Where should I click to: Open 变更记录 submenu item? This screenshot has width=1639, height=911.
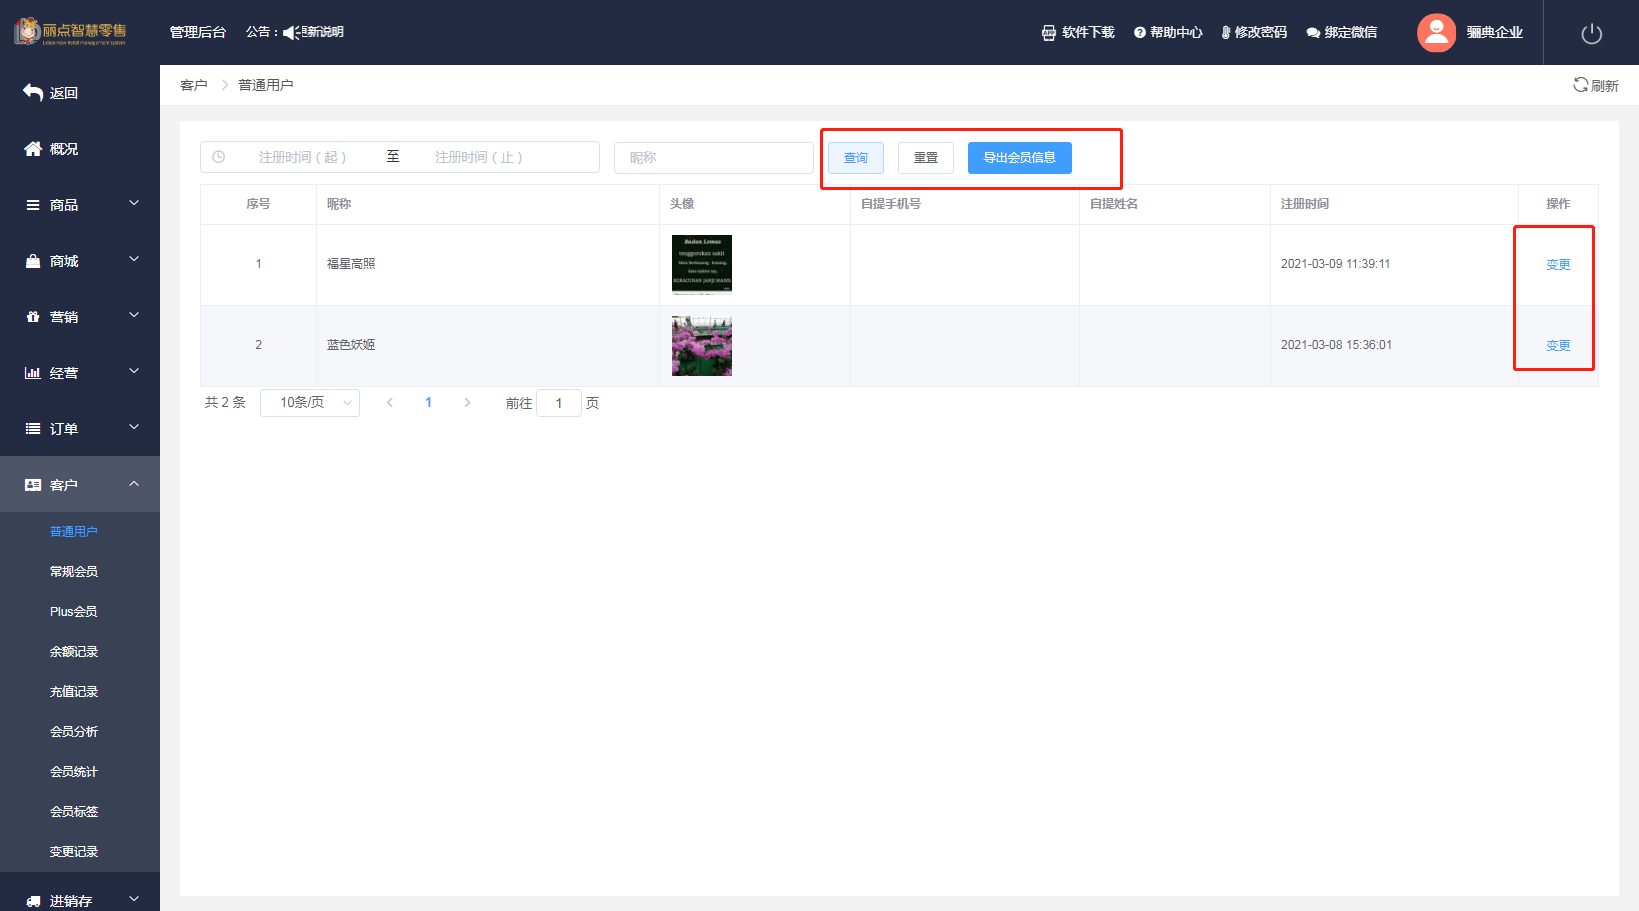pos(74,851)
